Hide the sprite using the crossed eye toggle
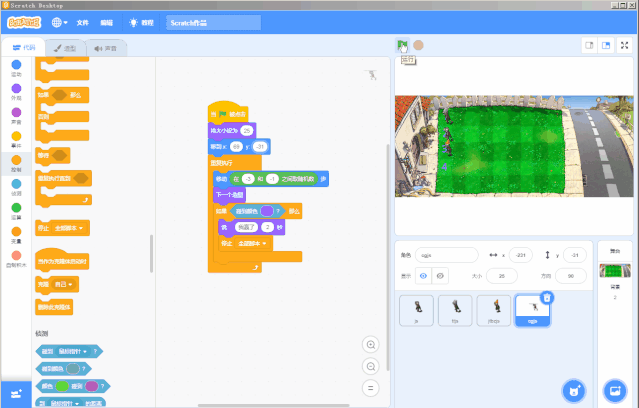The height and width of the screenshot is (408, 639). pos(440,276)
